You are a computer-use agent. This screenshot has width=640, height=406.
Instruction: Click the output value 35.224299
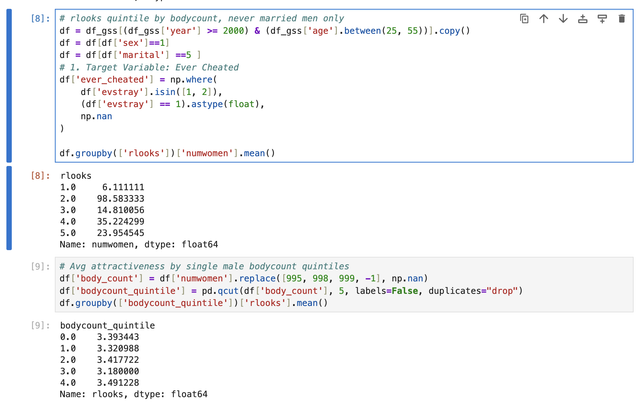pyautogui.click(x=120, y=222)
